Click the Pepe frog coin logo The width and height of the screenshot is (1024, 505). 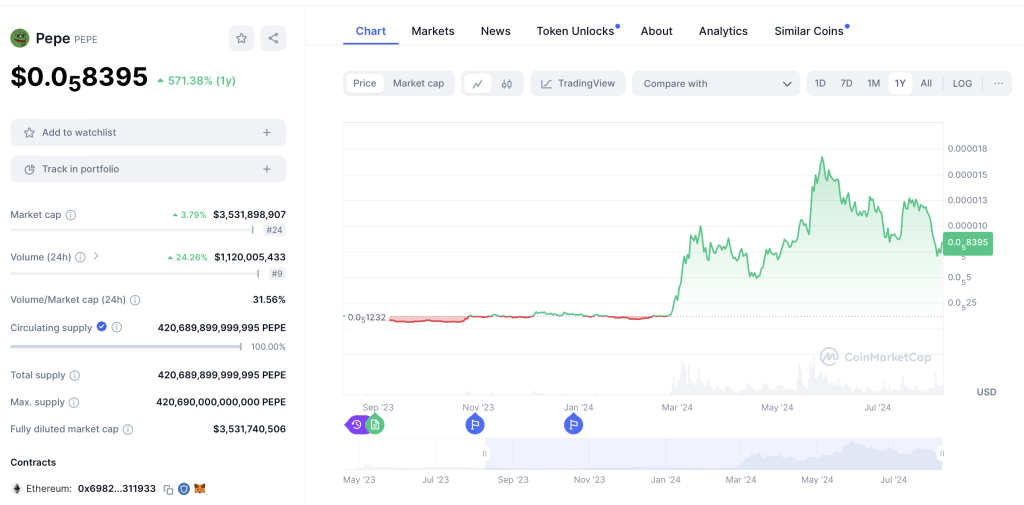point(20,38)
